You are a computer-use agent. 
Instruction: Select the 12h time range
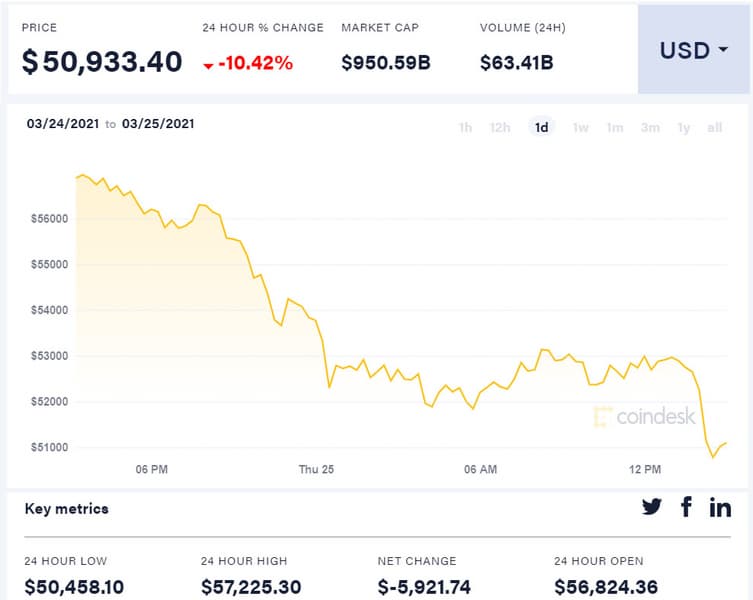pyautogui.click(x=500, y=127)
